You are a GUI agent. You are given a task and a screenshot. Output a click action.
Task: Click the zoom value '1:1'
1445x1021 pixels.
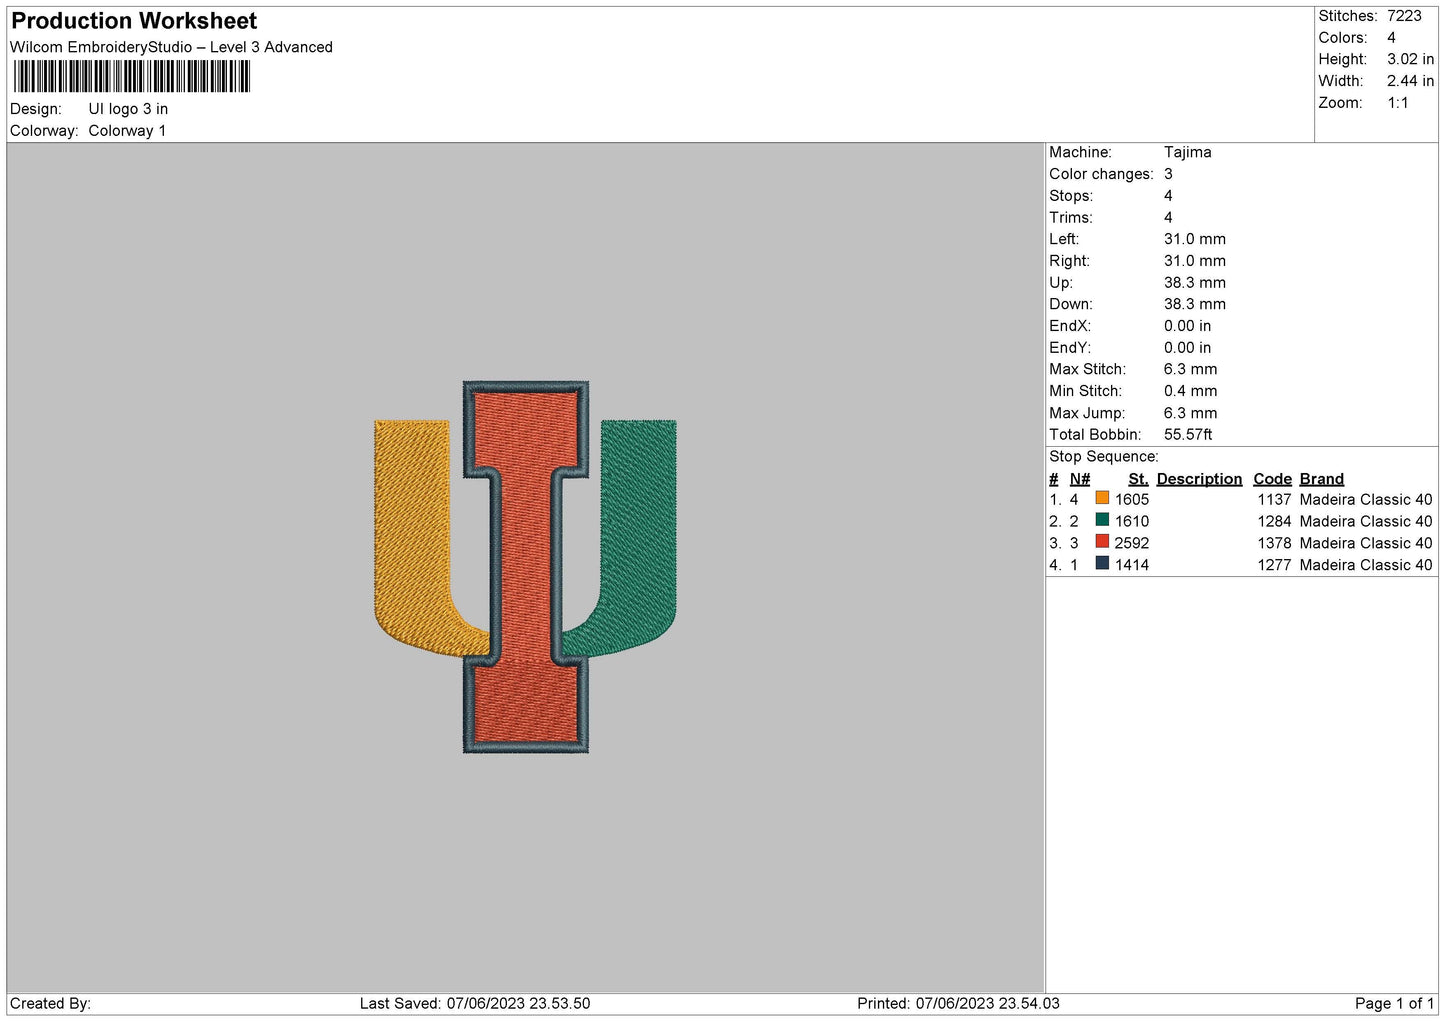pyautogui.click(x=1397, y=103)
